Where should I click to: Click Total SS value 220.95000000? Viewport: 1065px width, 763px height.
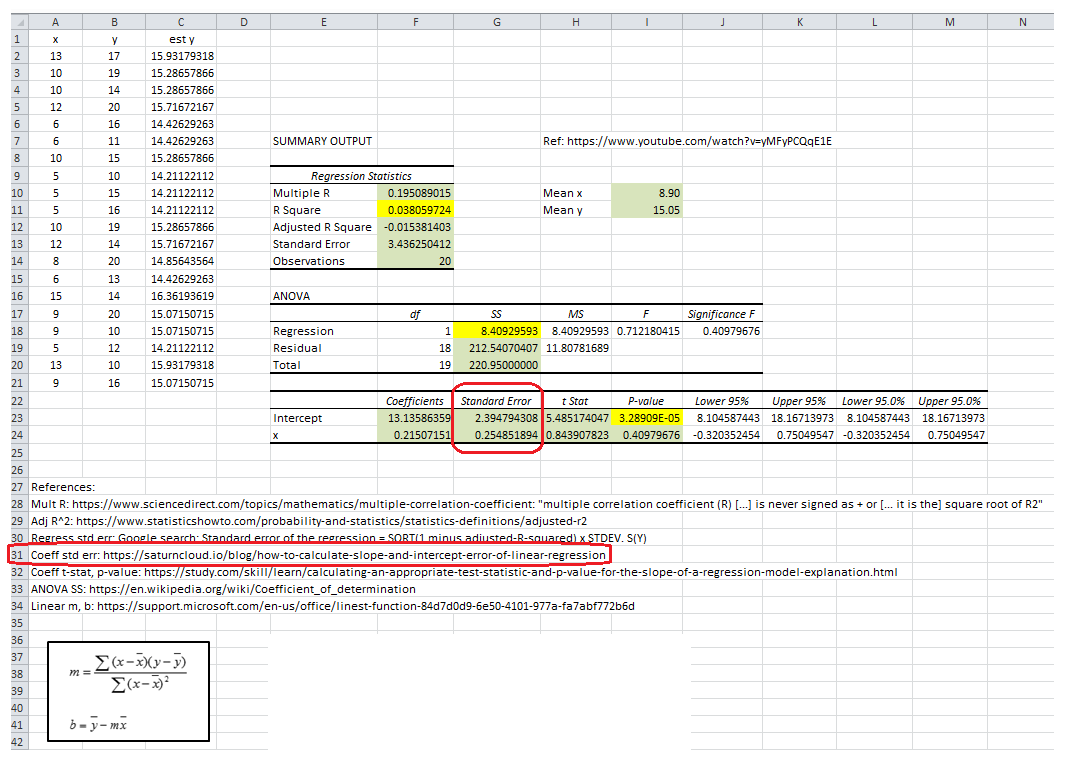497,365
